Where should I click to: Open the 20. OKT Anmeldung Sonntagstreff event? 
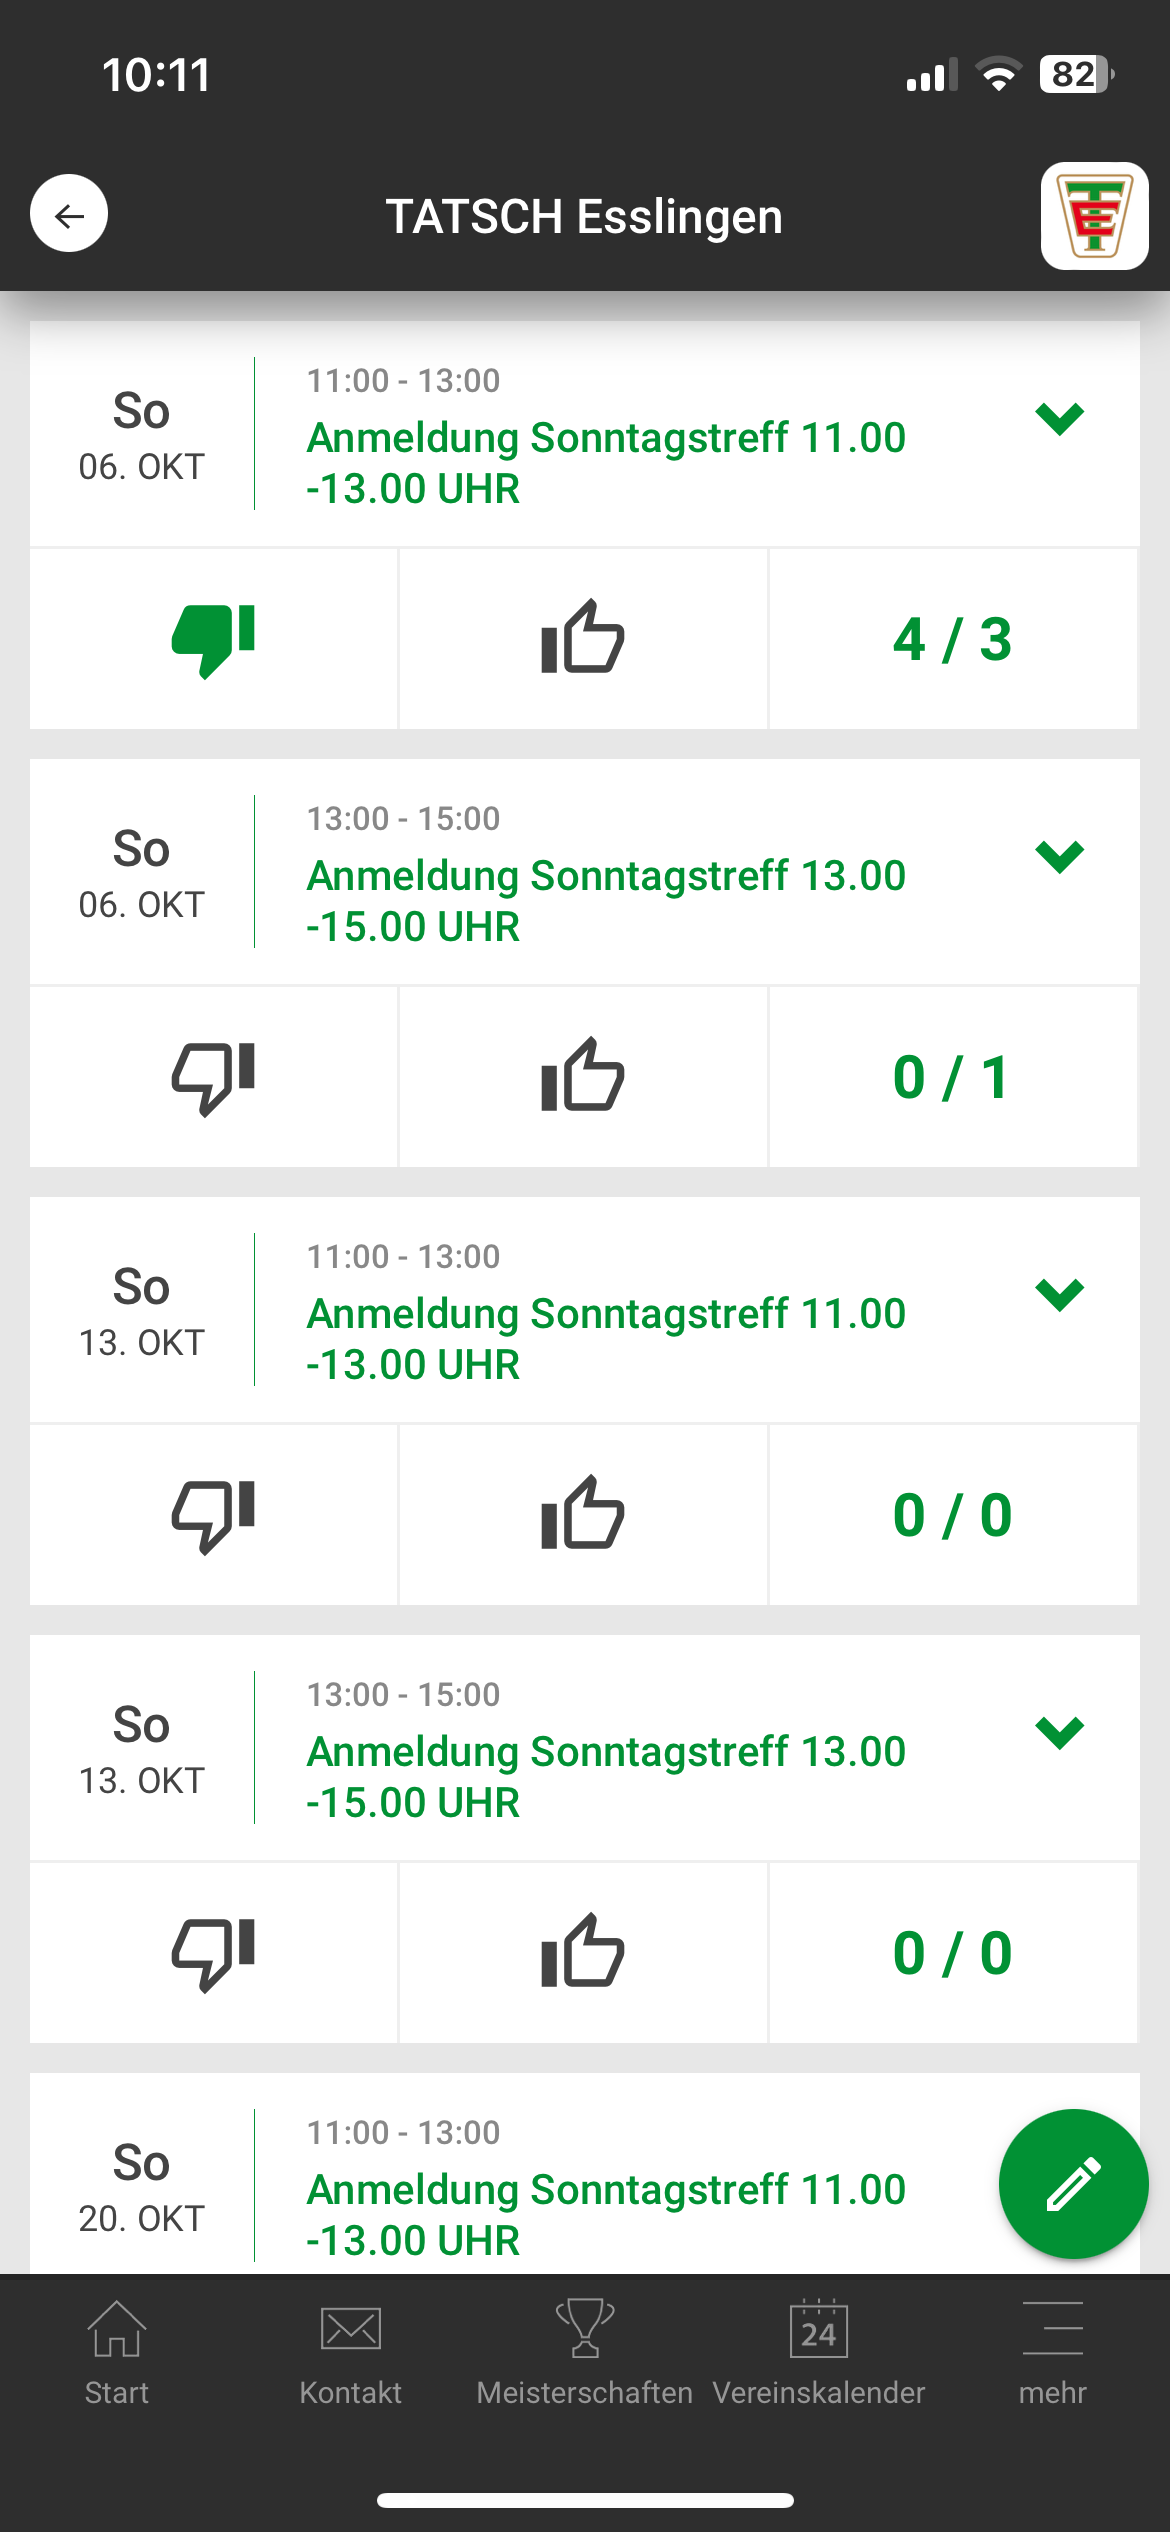(606, 2214)
